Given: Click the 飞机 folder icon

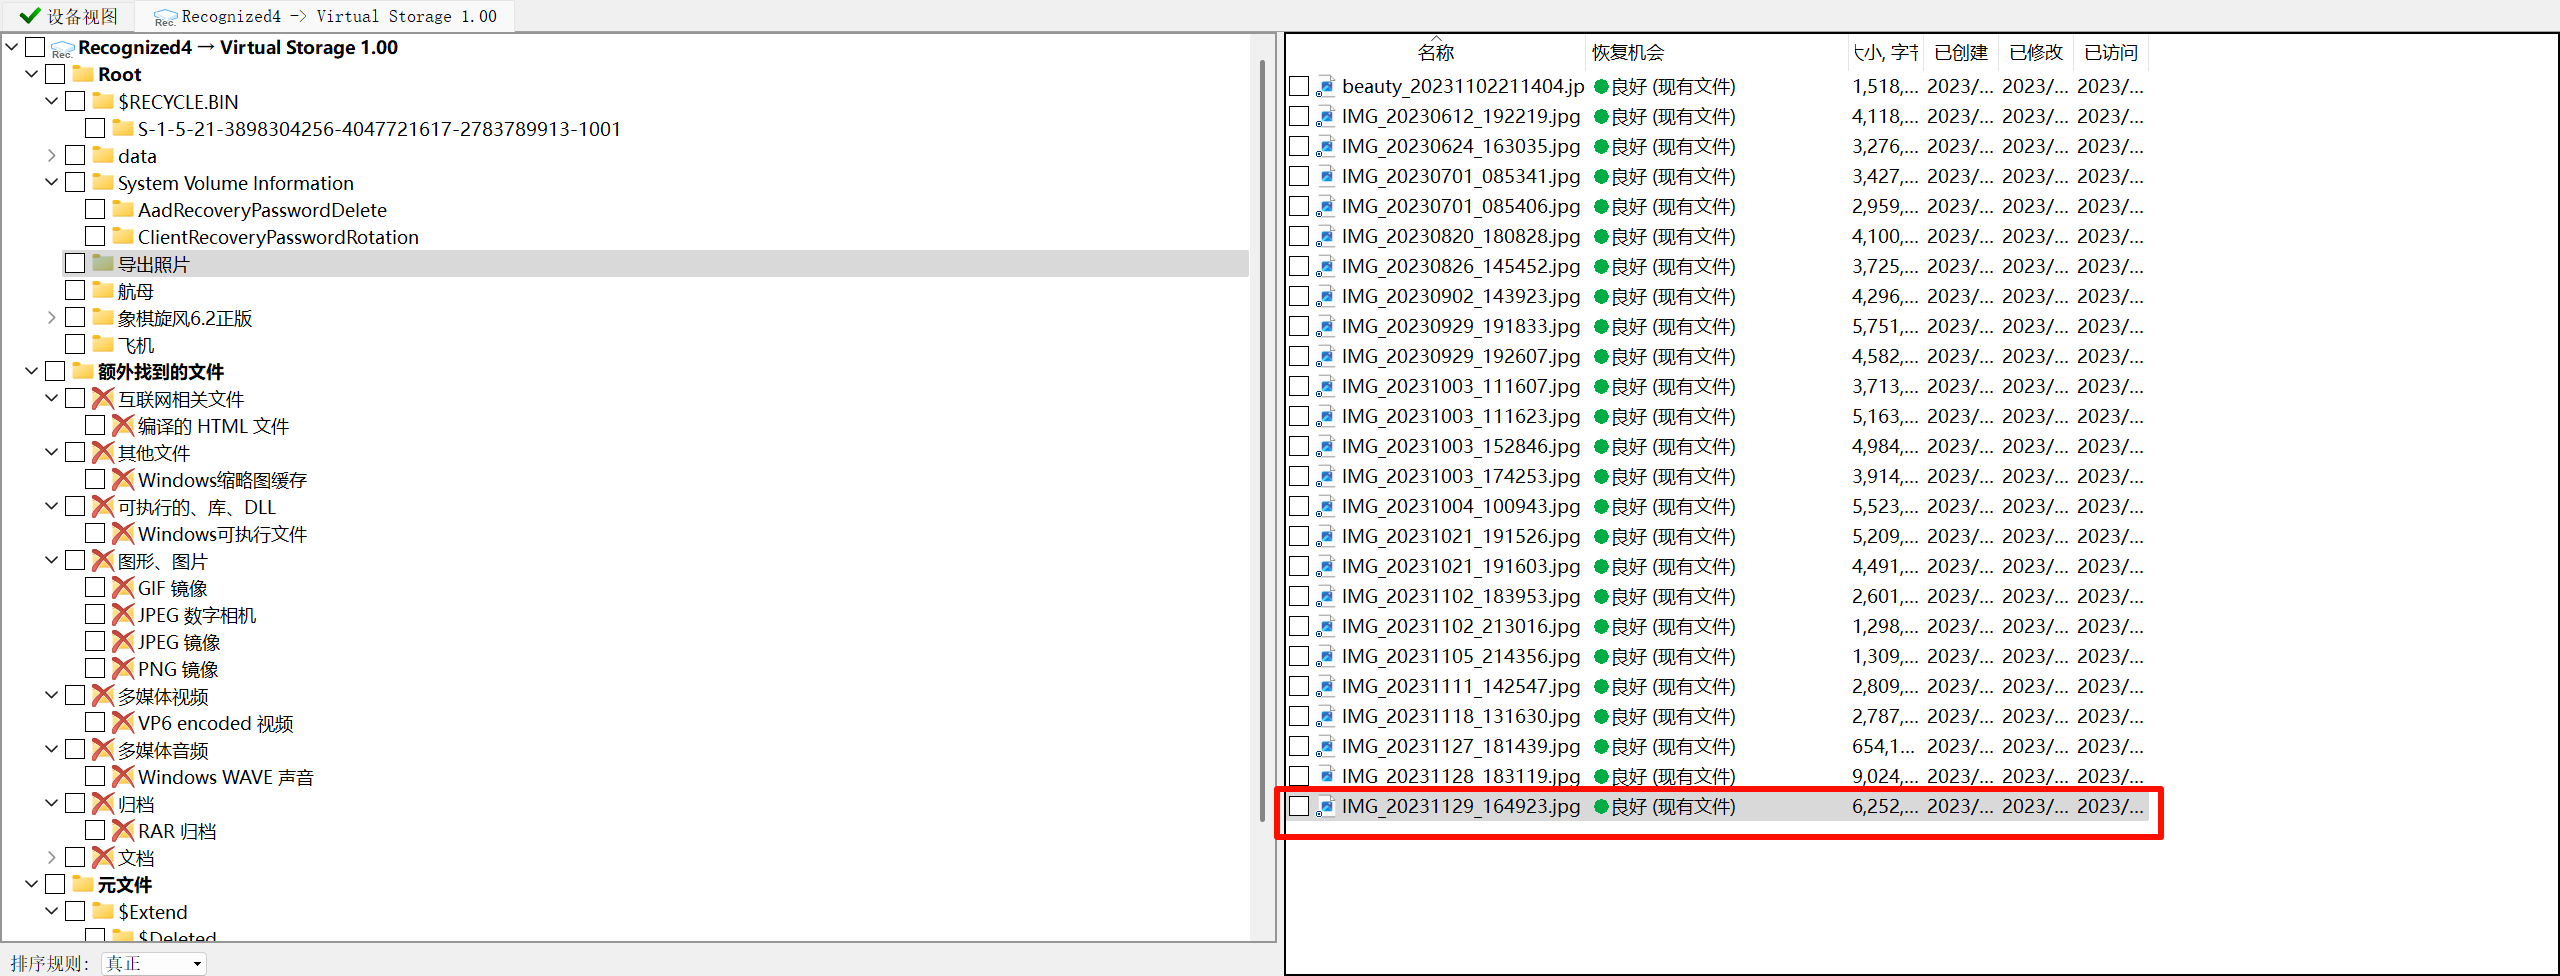Looking at the screenshot, I should click(103, 344).
